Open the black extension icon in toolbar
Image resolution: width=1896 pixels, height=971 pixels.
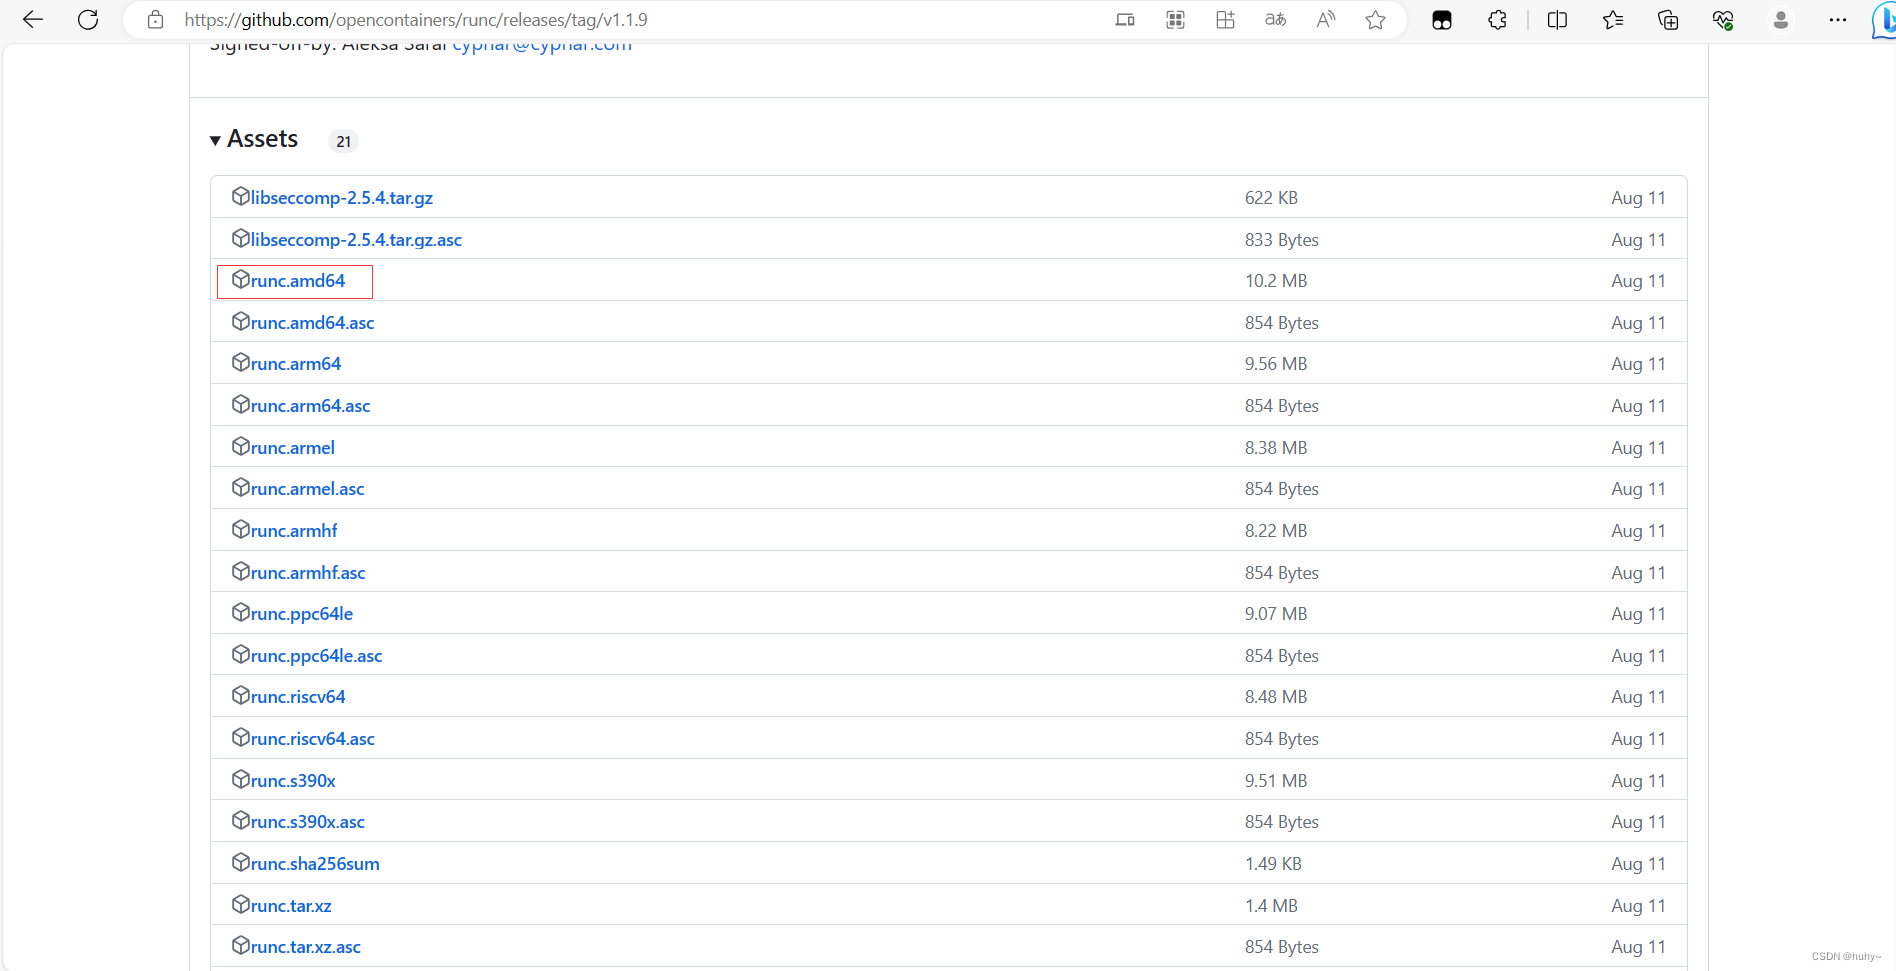click(1442, 20)
